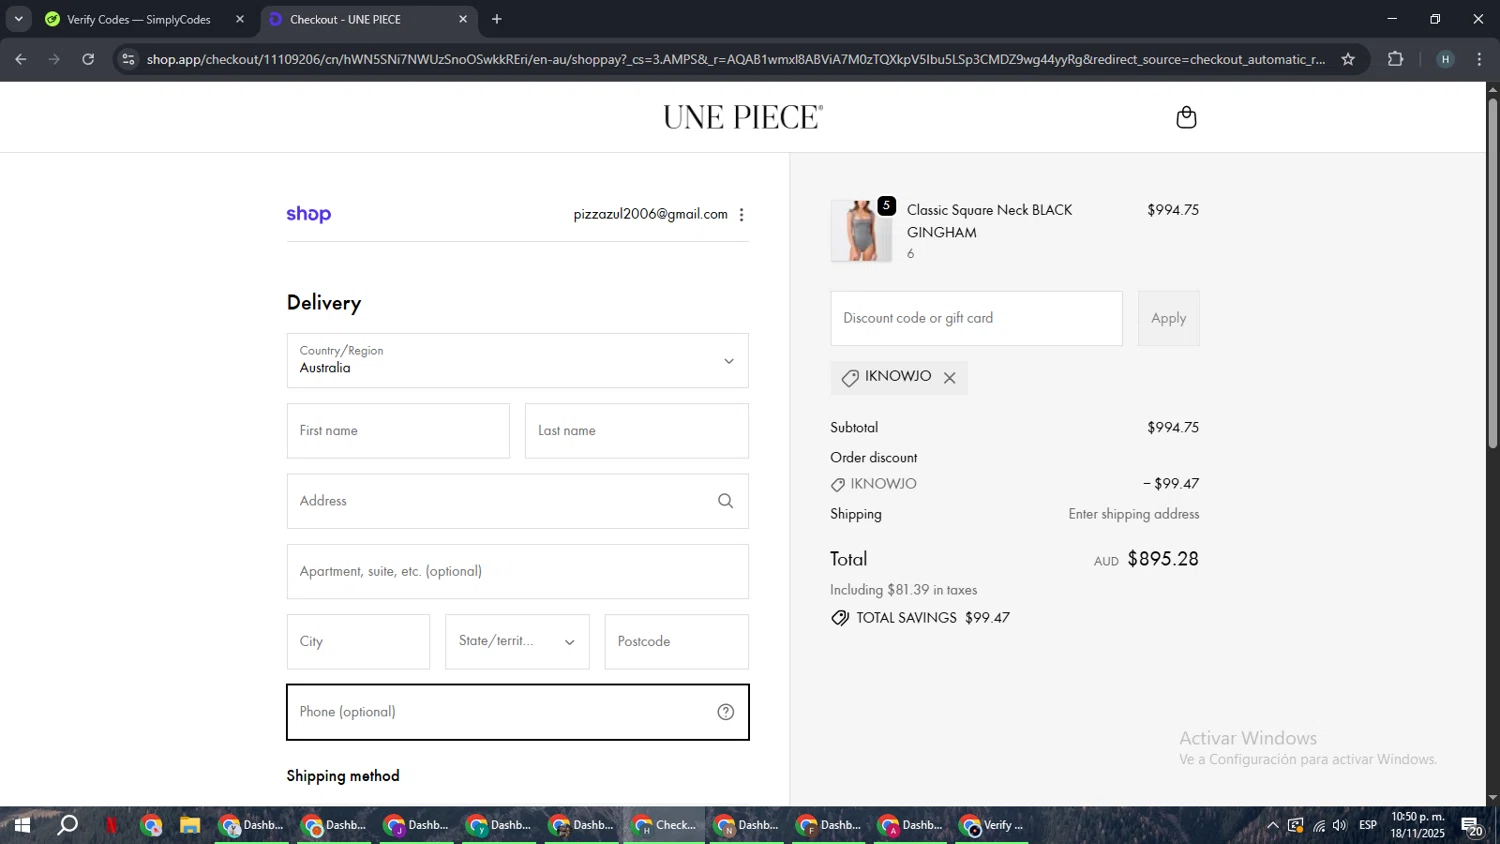1500x844 pixels.
Task: Show phone number help question icon
Action: (x=726, y=712)
